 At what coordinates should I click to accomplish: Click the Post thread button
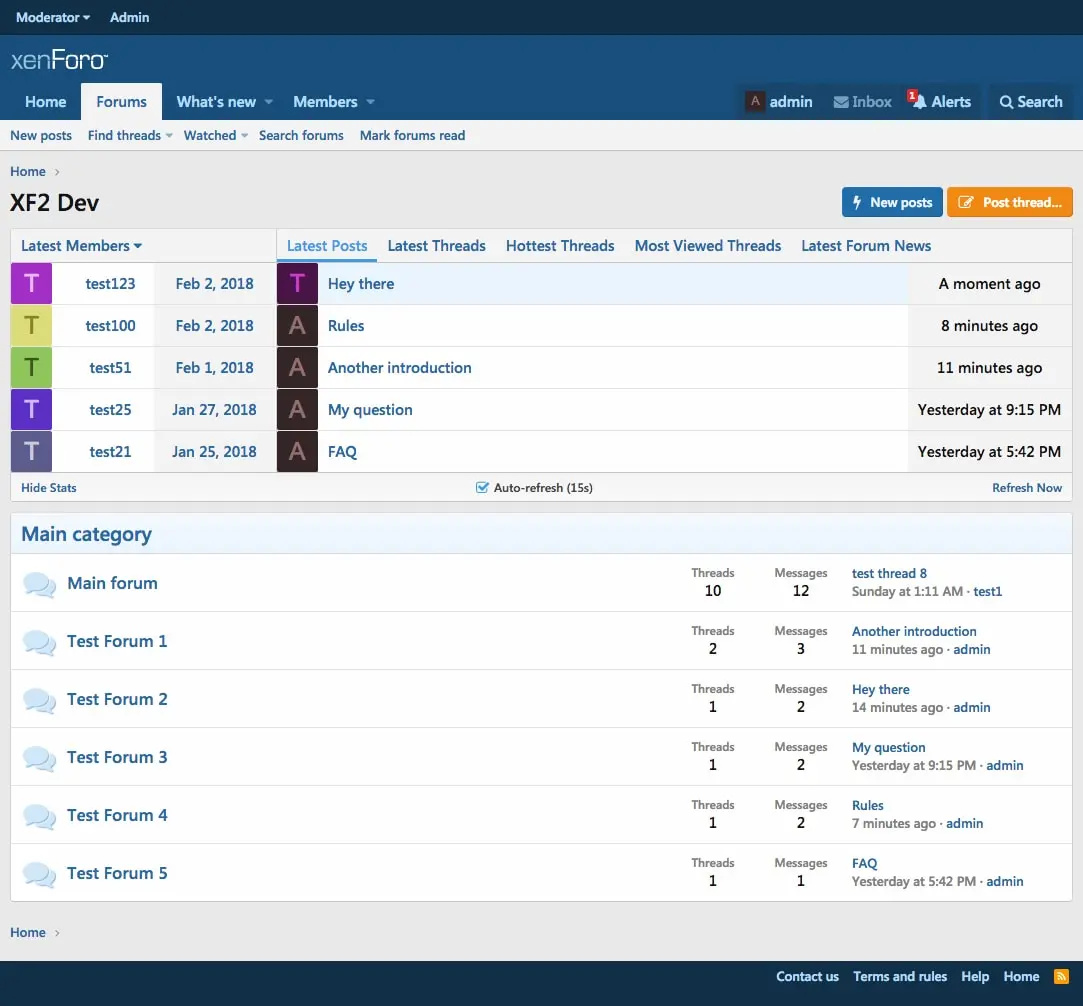pyautogui.click(x=1010, y=201)
